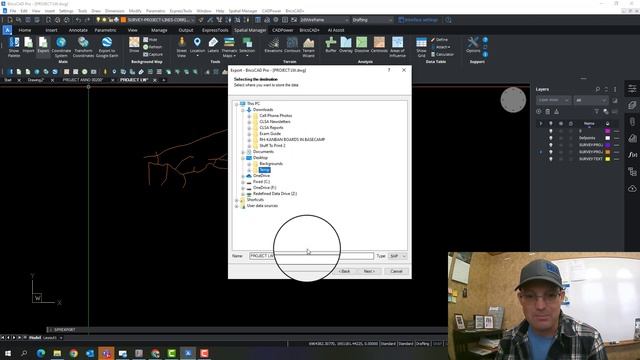Click the Next button in Export dialog
640x360 pixels.
click(369, 271)
